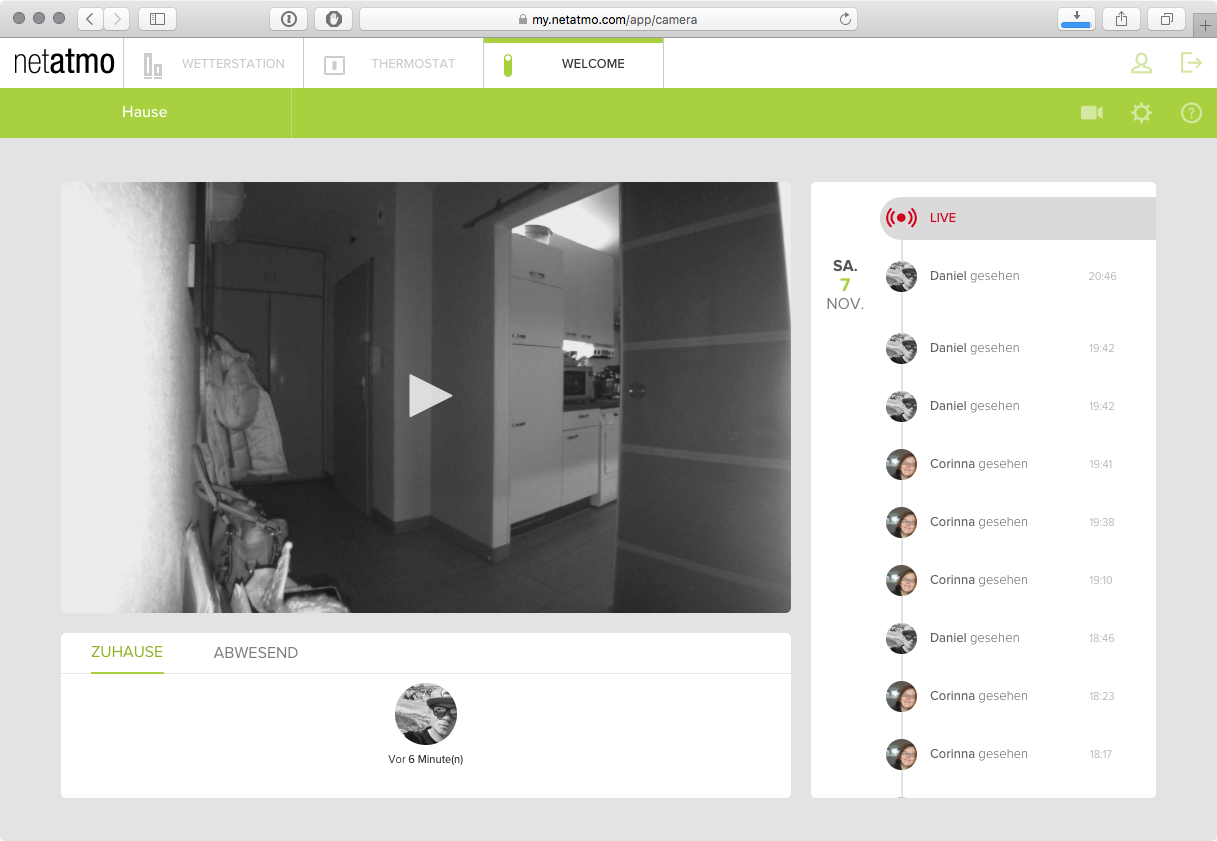Click the Netatmo logo
This screenshot has height=841, width=1217.
64,63
